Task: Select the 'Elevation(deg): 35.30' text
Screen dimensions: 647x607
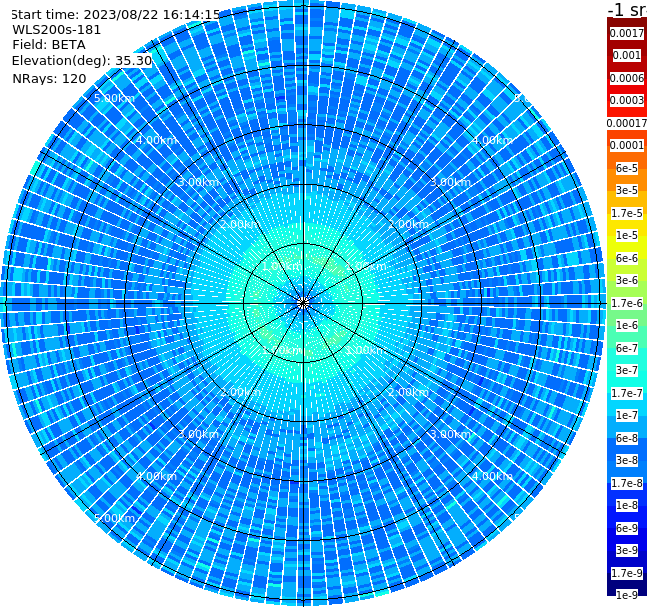Action: 82,61
